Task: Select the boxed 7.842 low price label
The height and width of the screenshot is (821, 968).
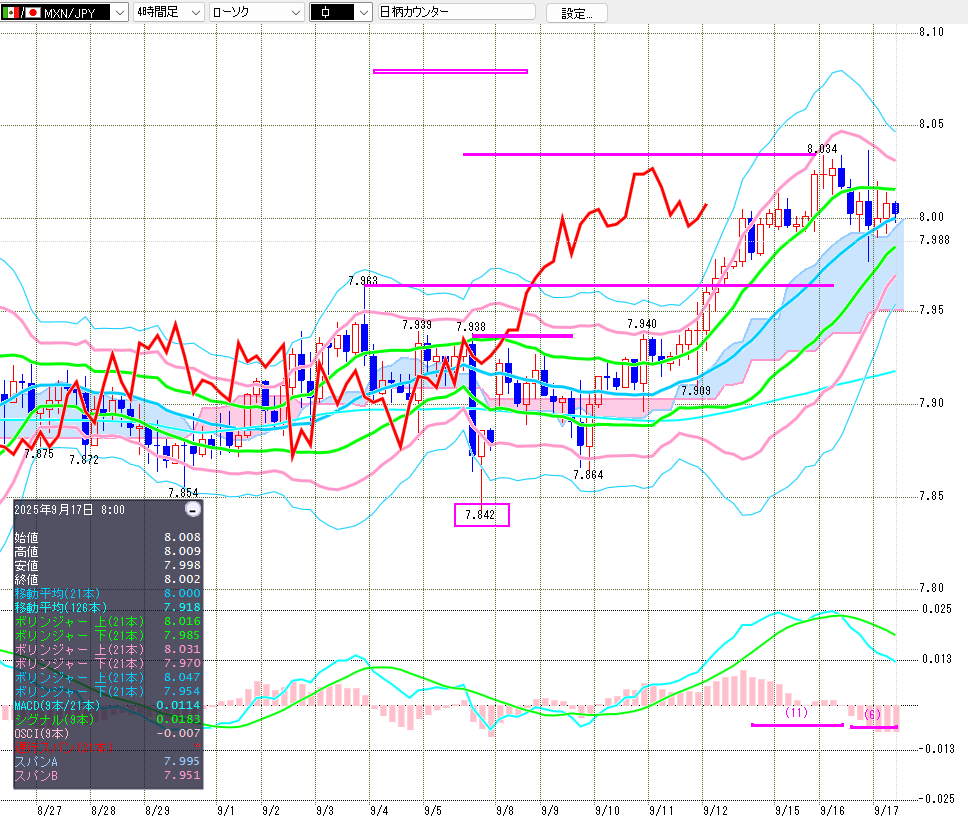Action: [482, 515]
